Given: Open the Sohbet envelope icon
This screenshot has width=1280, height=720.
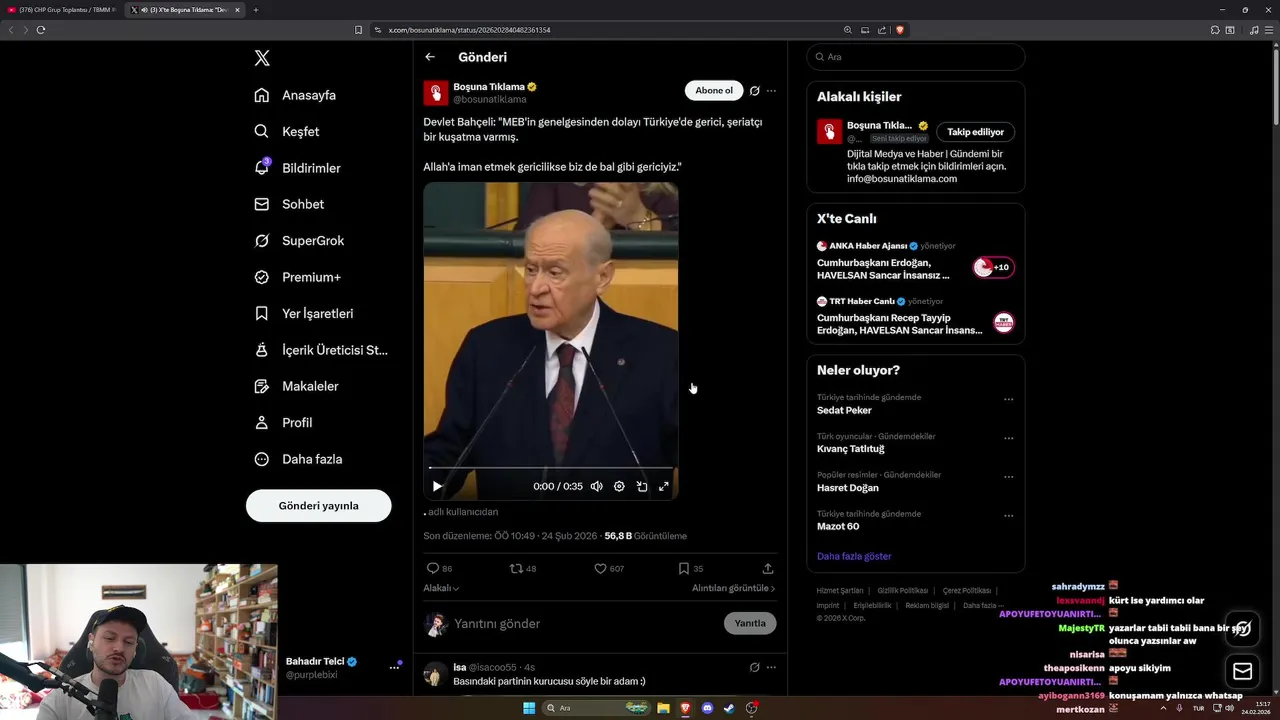Looking at the screenshot, I should (x=262, y=204).
